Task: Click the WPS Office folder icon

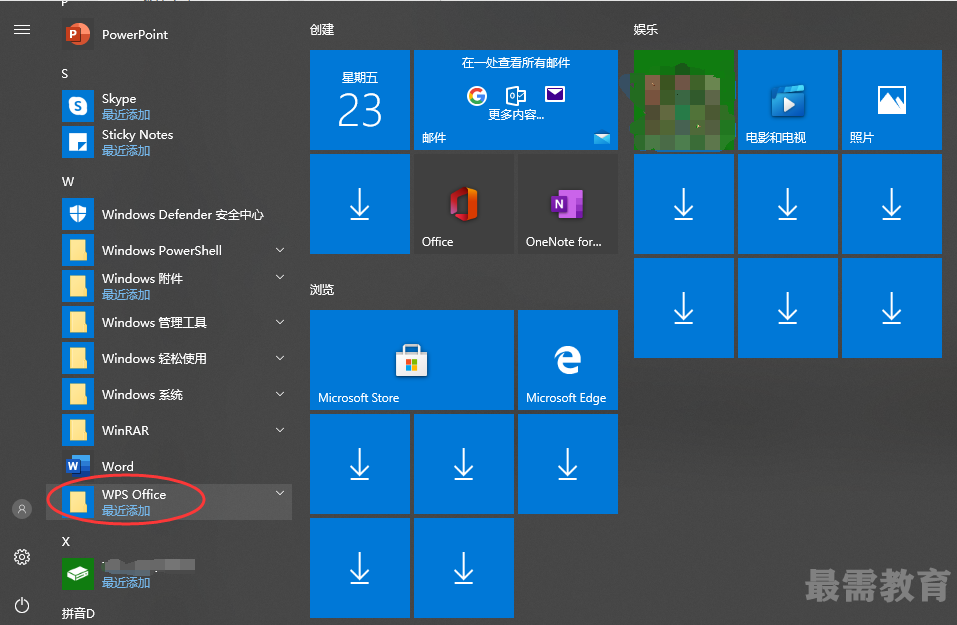Action: [78, 502]
